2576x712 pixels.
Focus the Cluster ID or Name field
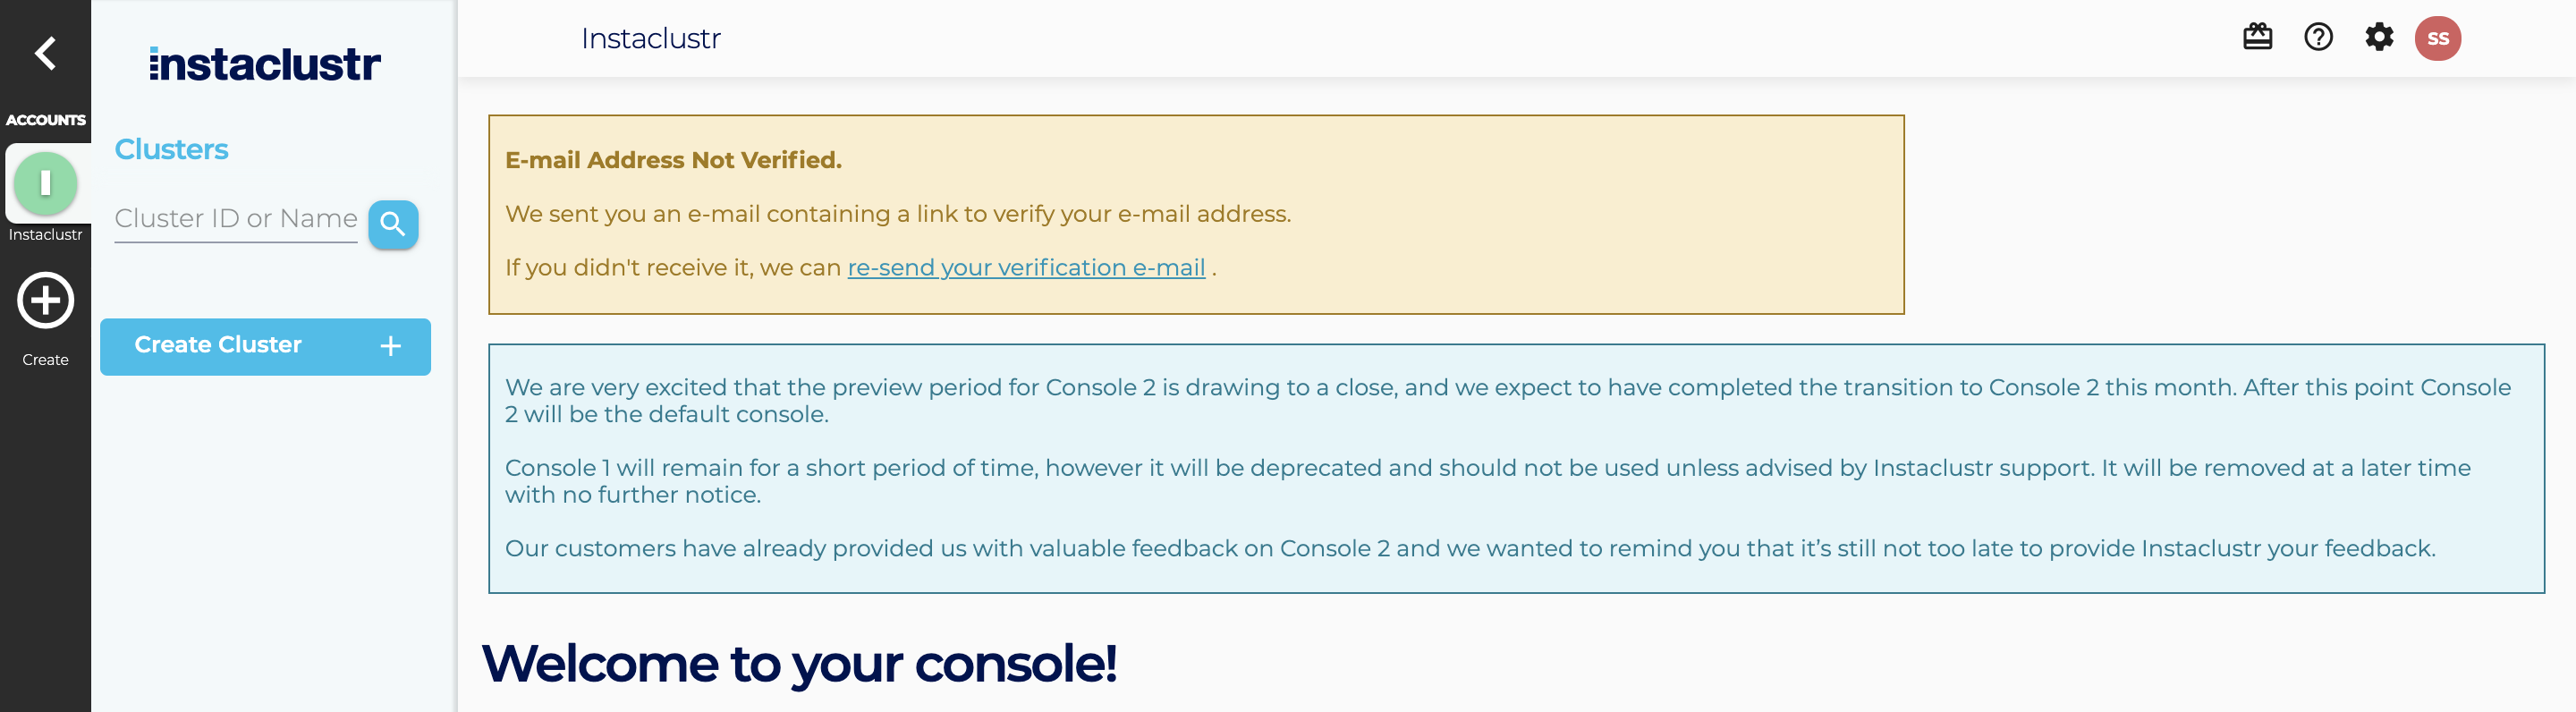tap(236, 219)
